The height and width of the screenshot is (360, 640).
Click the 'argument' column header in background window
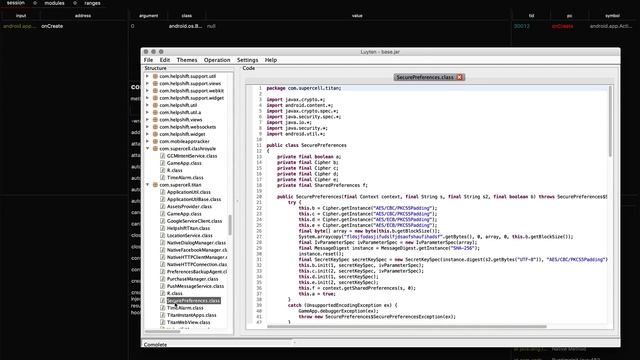click(149, 16)
